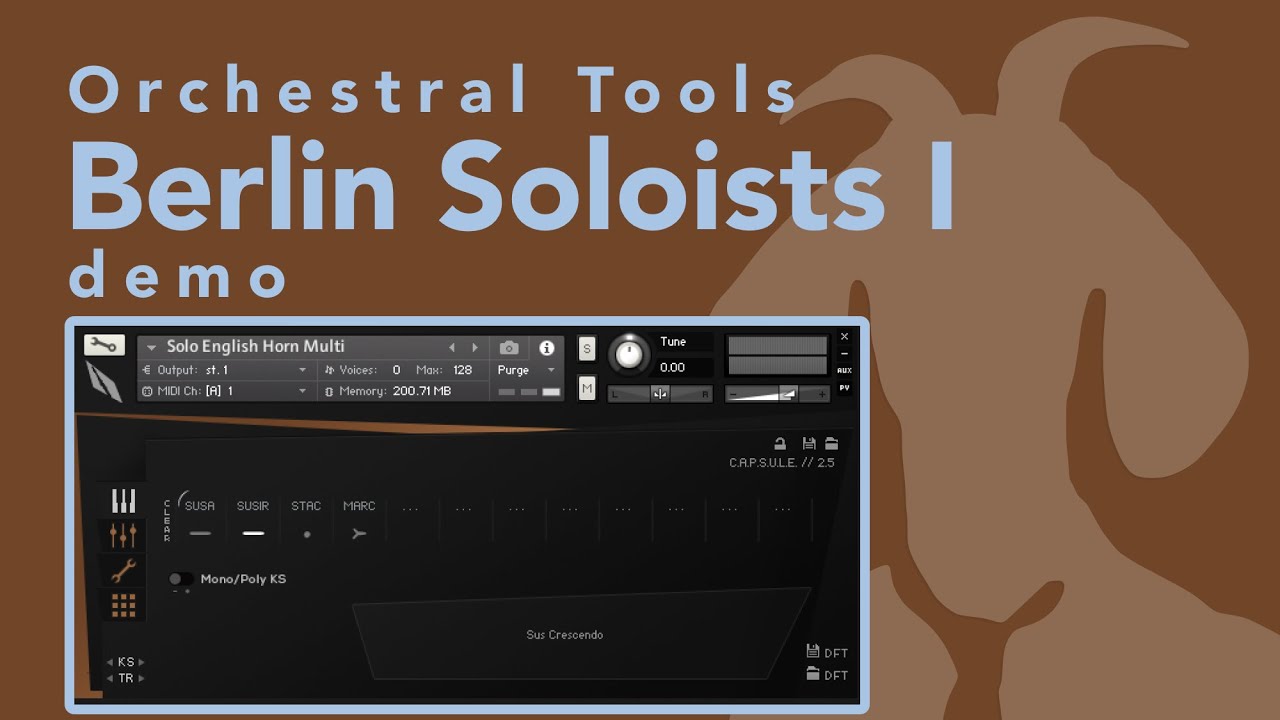Open the instrument info with the 'i' icon
Viewport: 1280px width, 720px height.
pos(546,348)
